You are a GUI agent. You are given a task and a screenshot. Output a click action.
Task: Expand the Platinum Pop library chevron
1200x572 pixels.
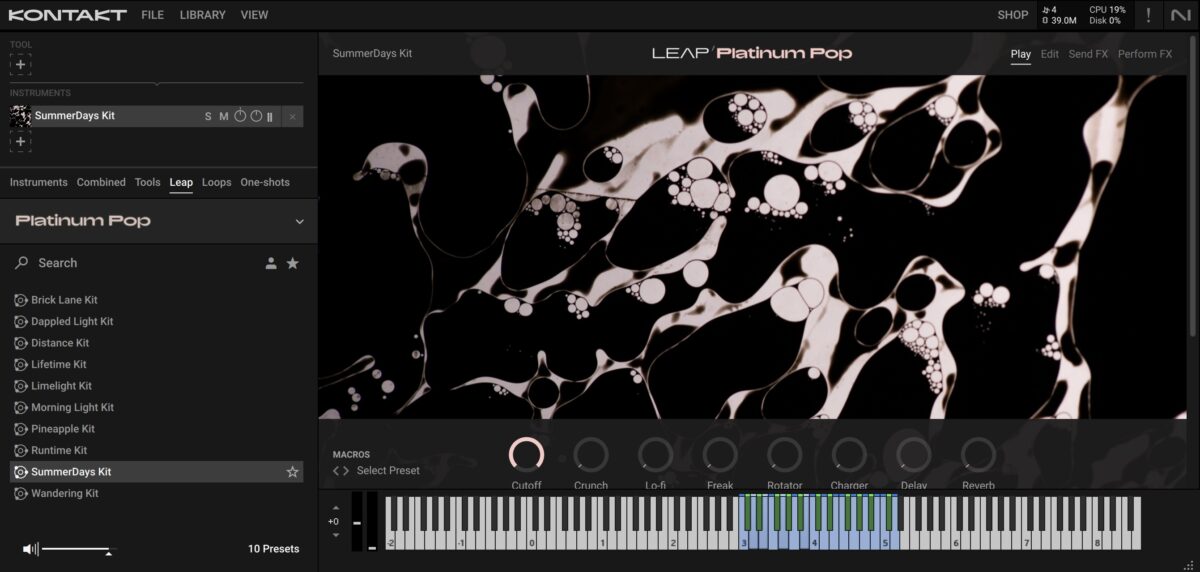tap(299, 222)
